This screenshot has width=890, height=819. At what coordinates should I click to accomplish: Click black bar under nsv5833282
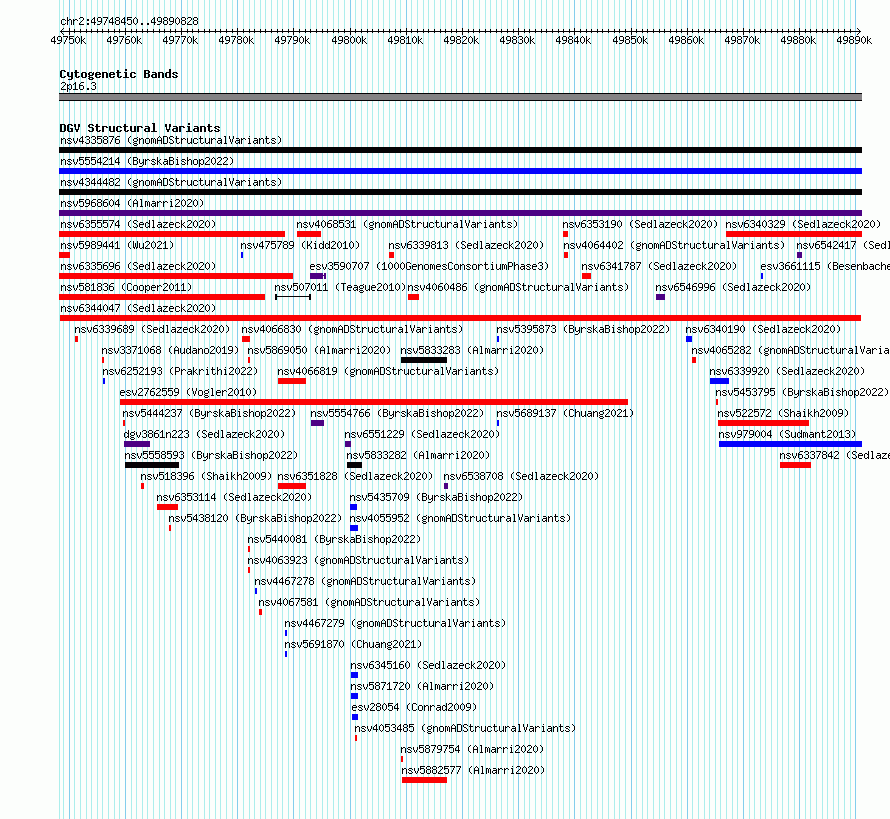point(354,465)
